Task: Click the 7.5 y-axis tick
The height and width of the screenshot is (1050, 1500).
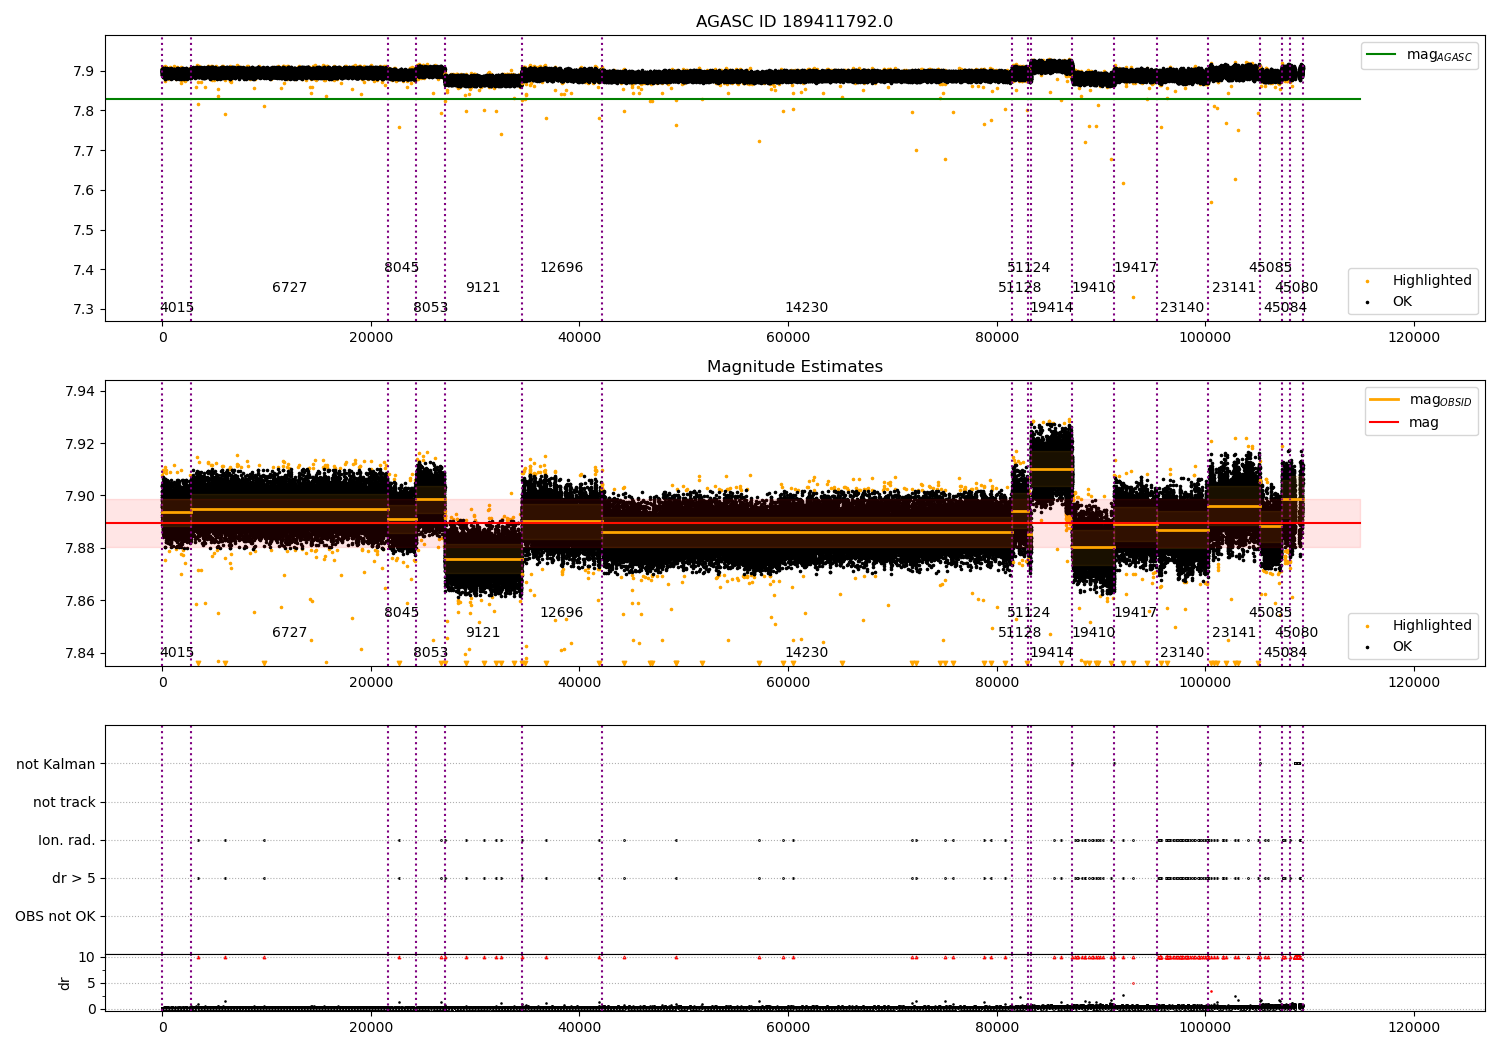Action: 84,230
